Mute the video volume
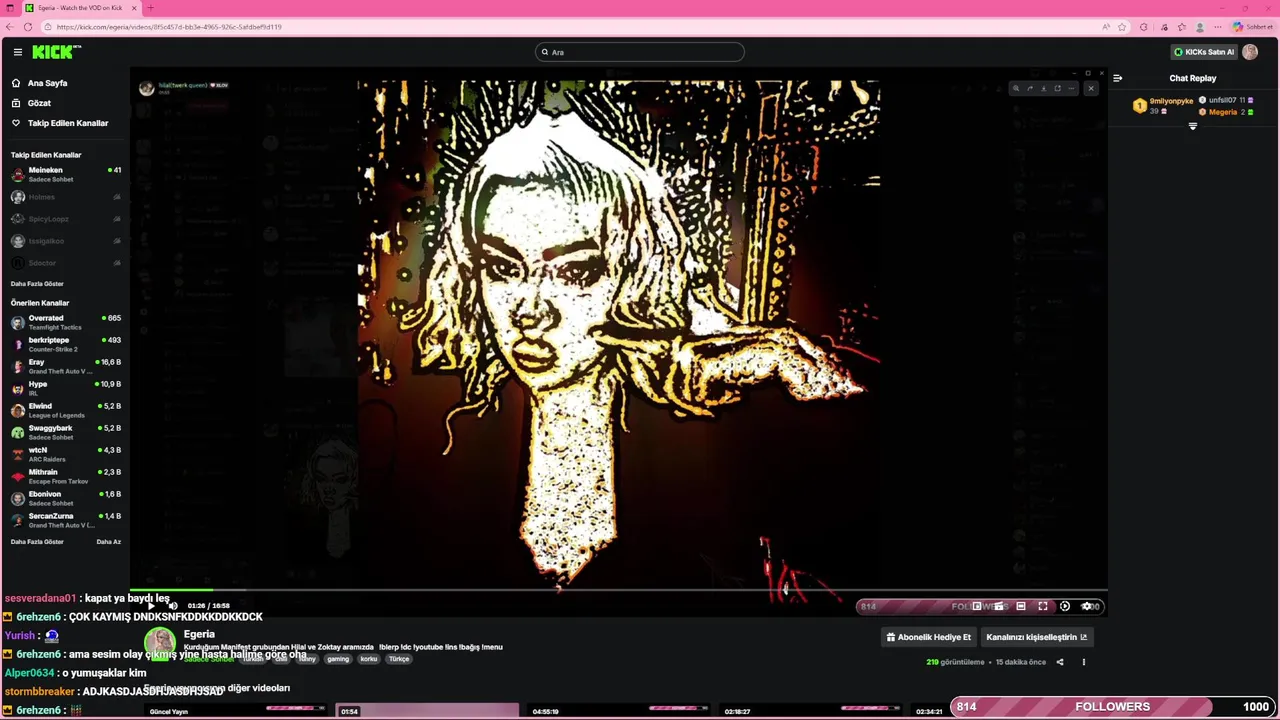 coord(172,606)
